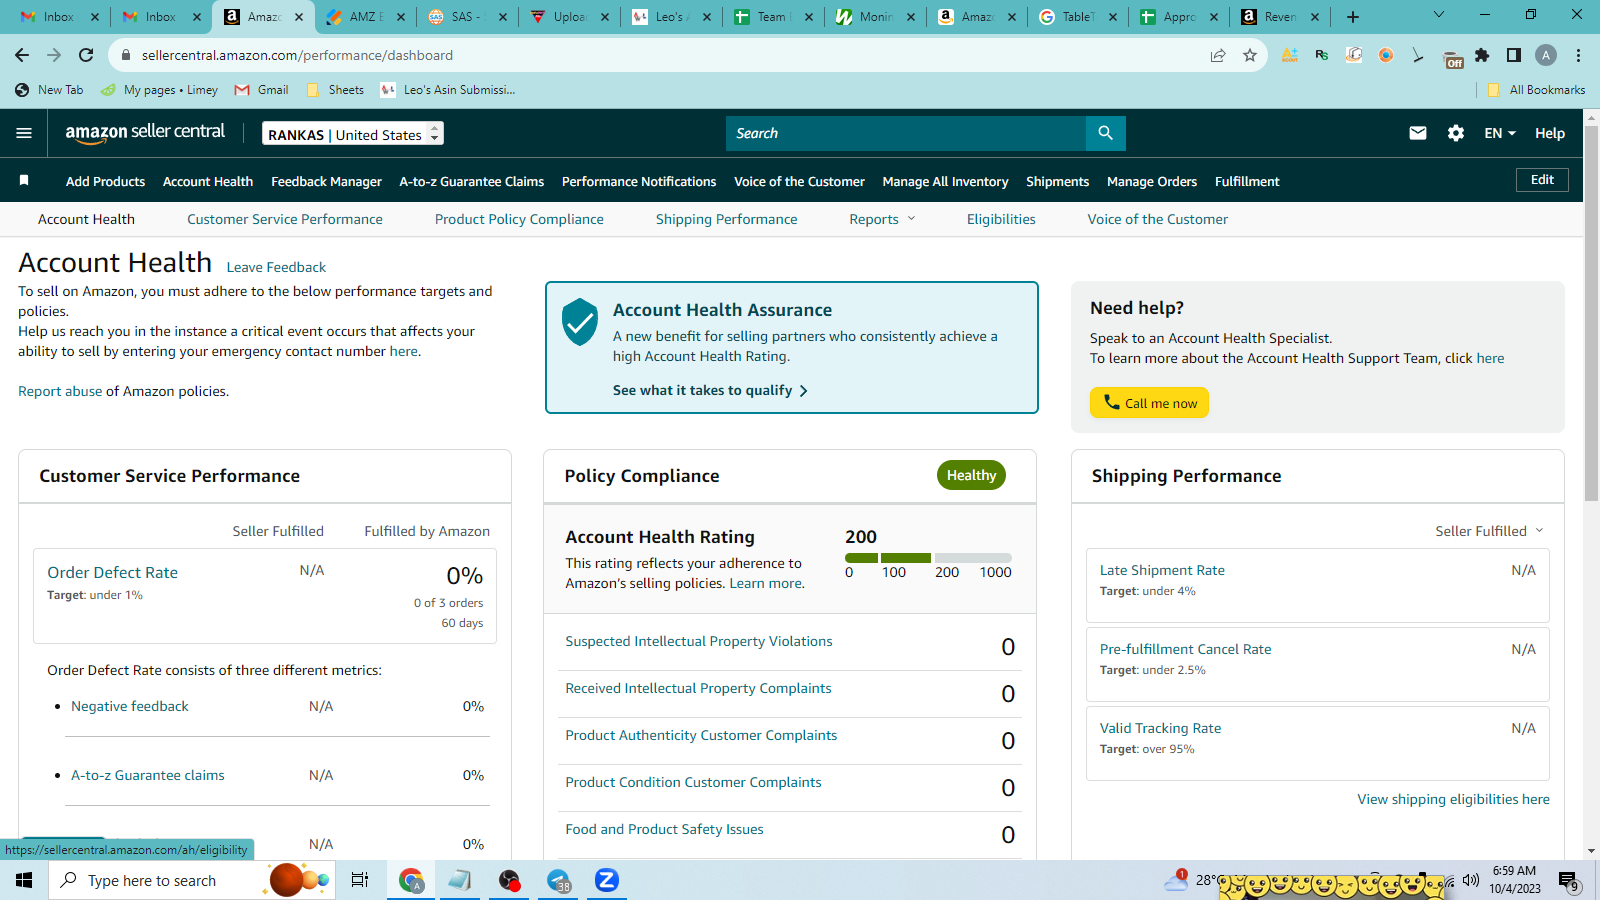This screenshot has width=1600, height=900.
Task: Open Manage All Inventory
Action: [945, 181]
